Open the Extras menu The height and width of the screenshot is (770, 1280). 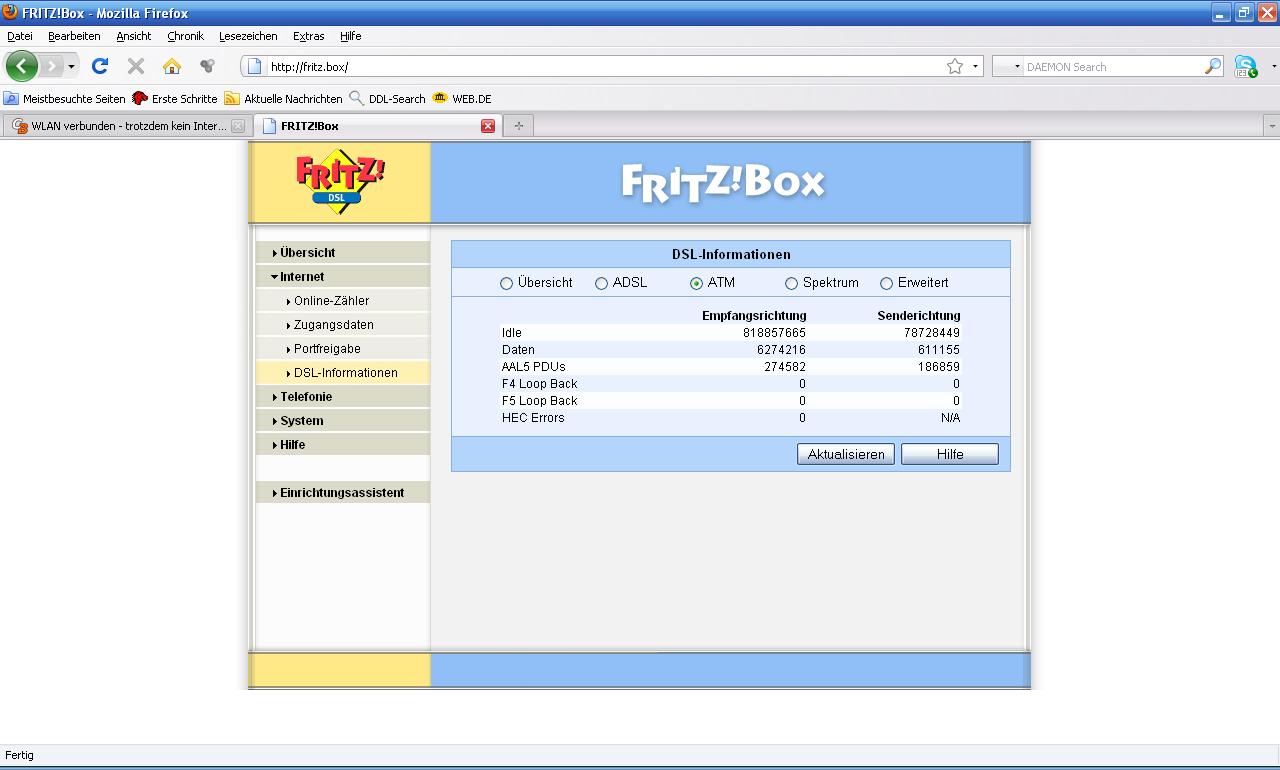coord(309,36)
